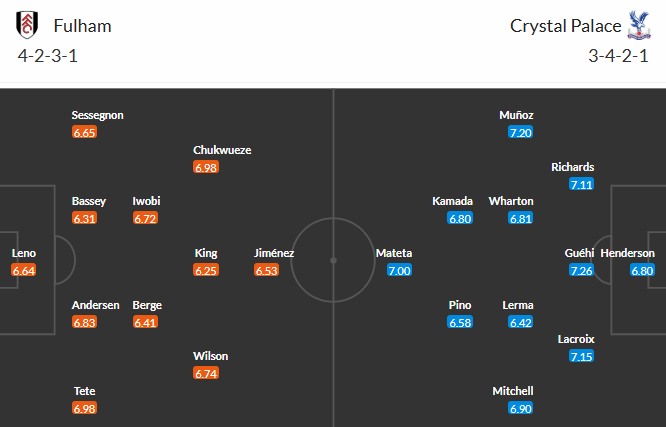
Task: Select Wilson's 6.74 rating badge
Action: (x=206, y=373)
